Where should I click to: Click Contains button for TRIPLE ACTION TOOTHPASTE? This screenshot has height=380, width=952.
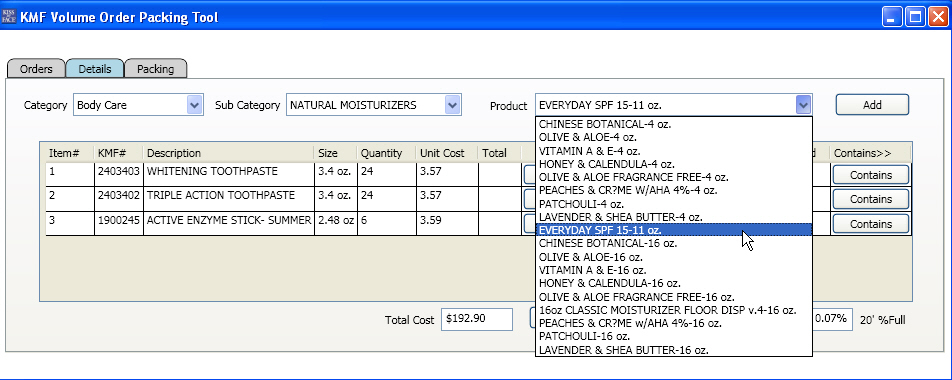click(871, 199)
